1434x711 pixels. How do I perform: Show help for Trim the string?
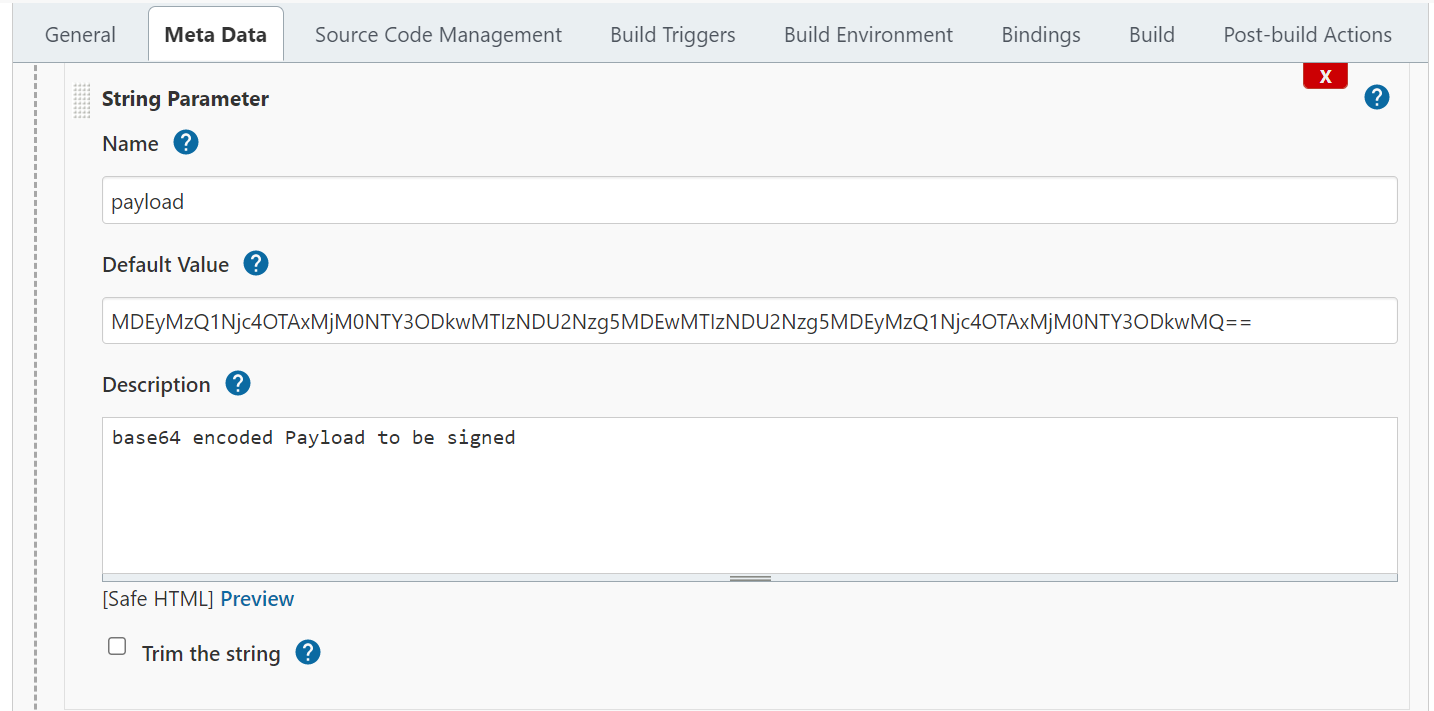308,653
